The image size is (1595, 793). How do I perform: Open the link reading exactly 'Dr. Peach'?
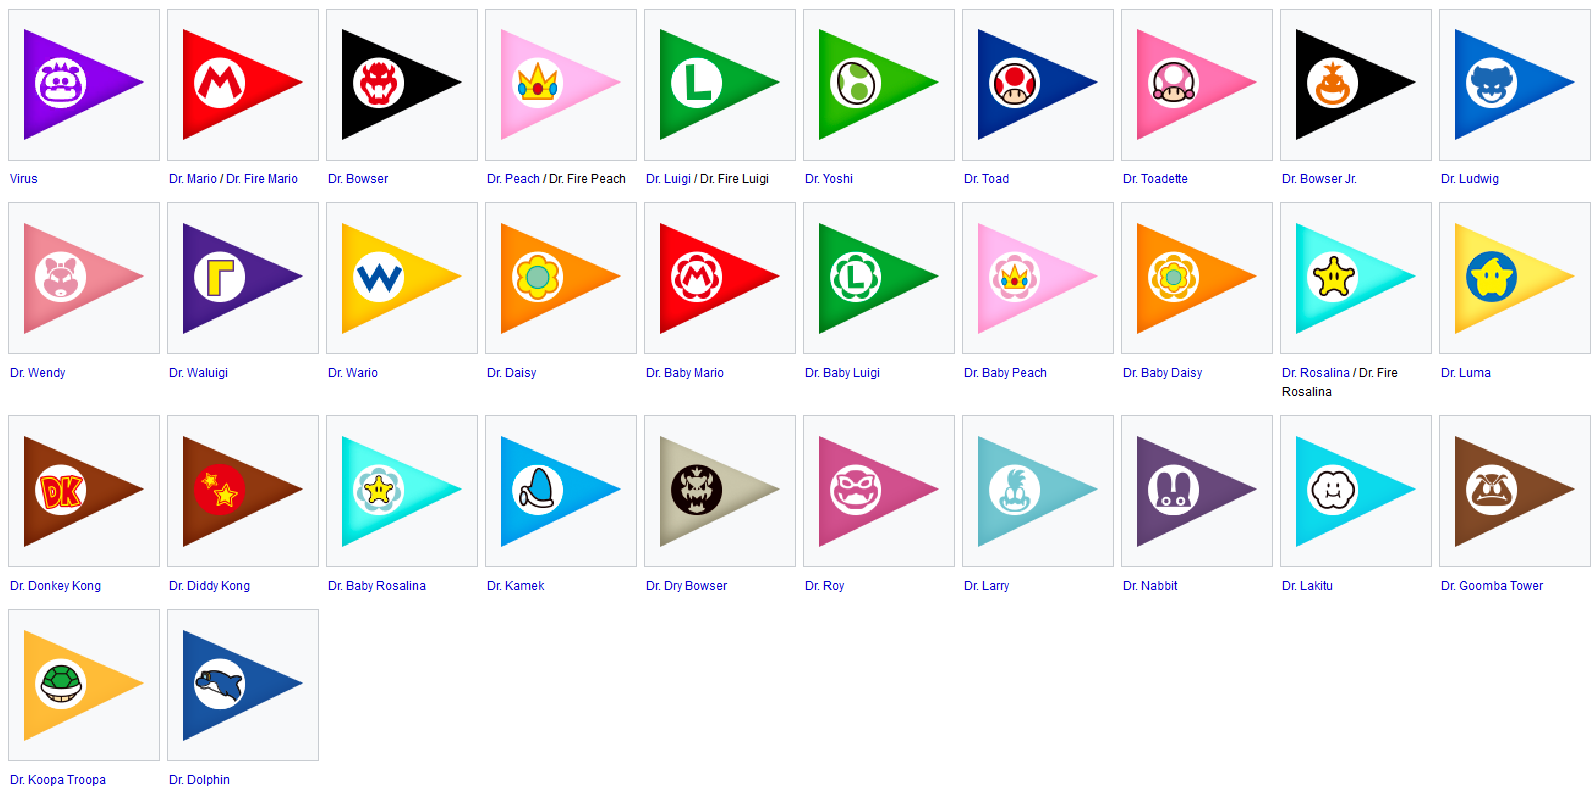(x=513, y=179)
